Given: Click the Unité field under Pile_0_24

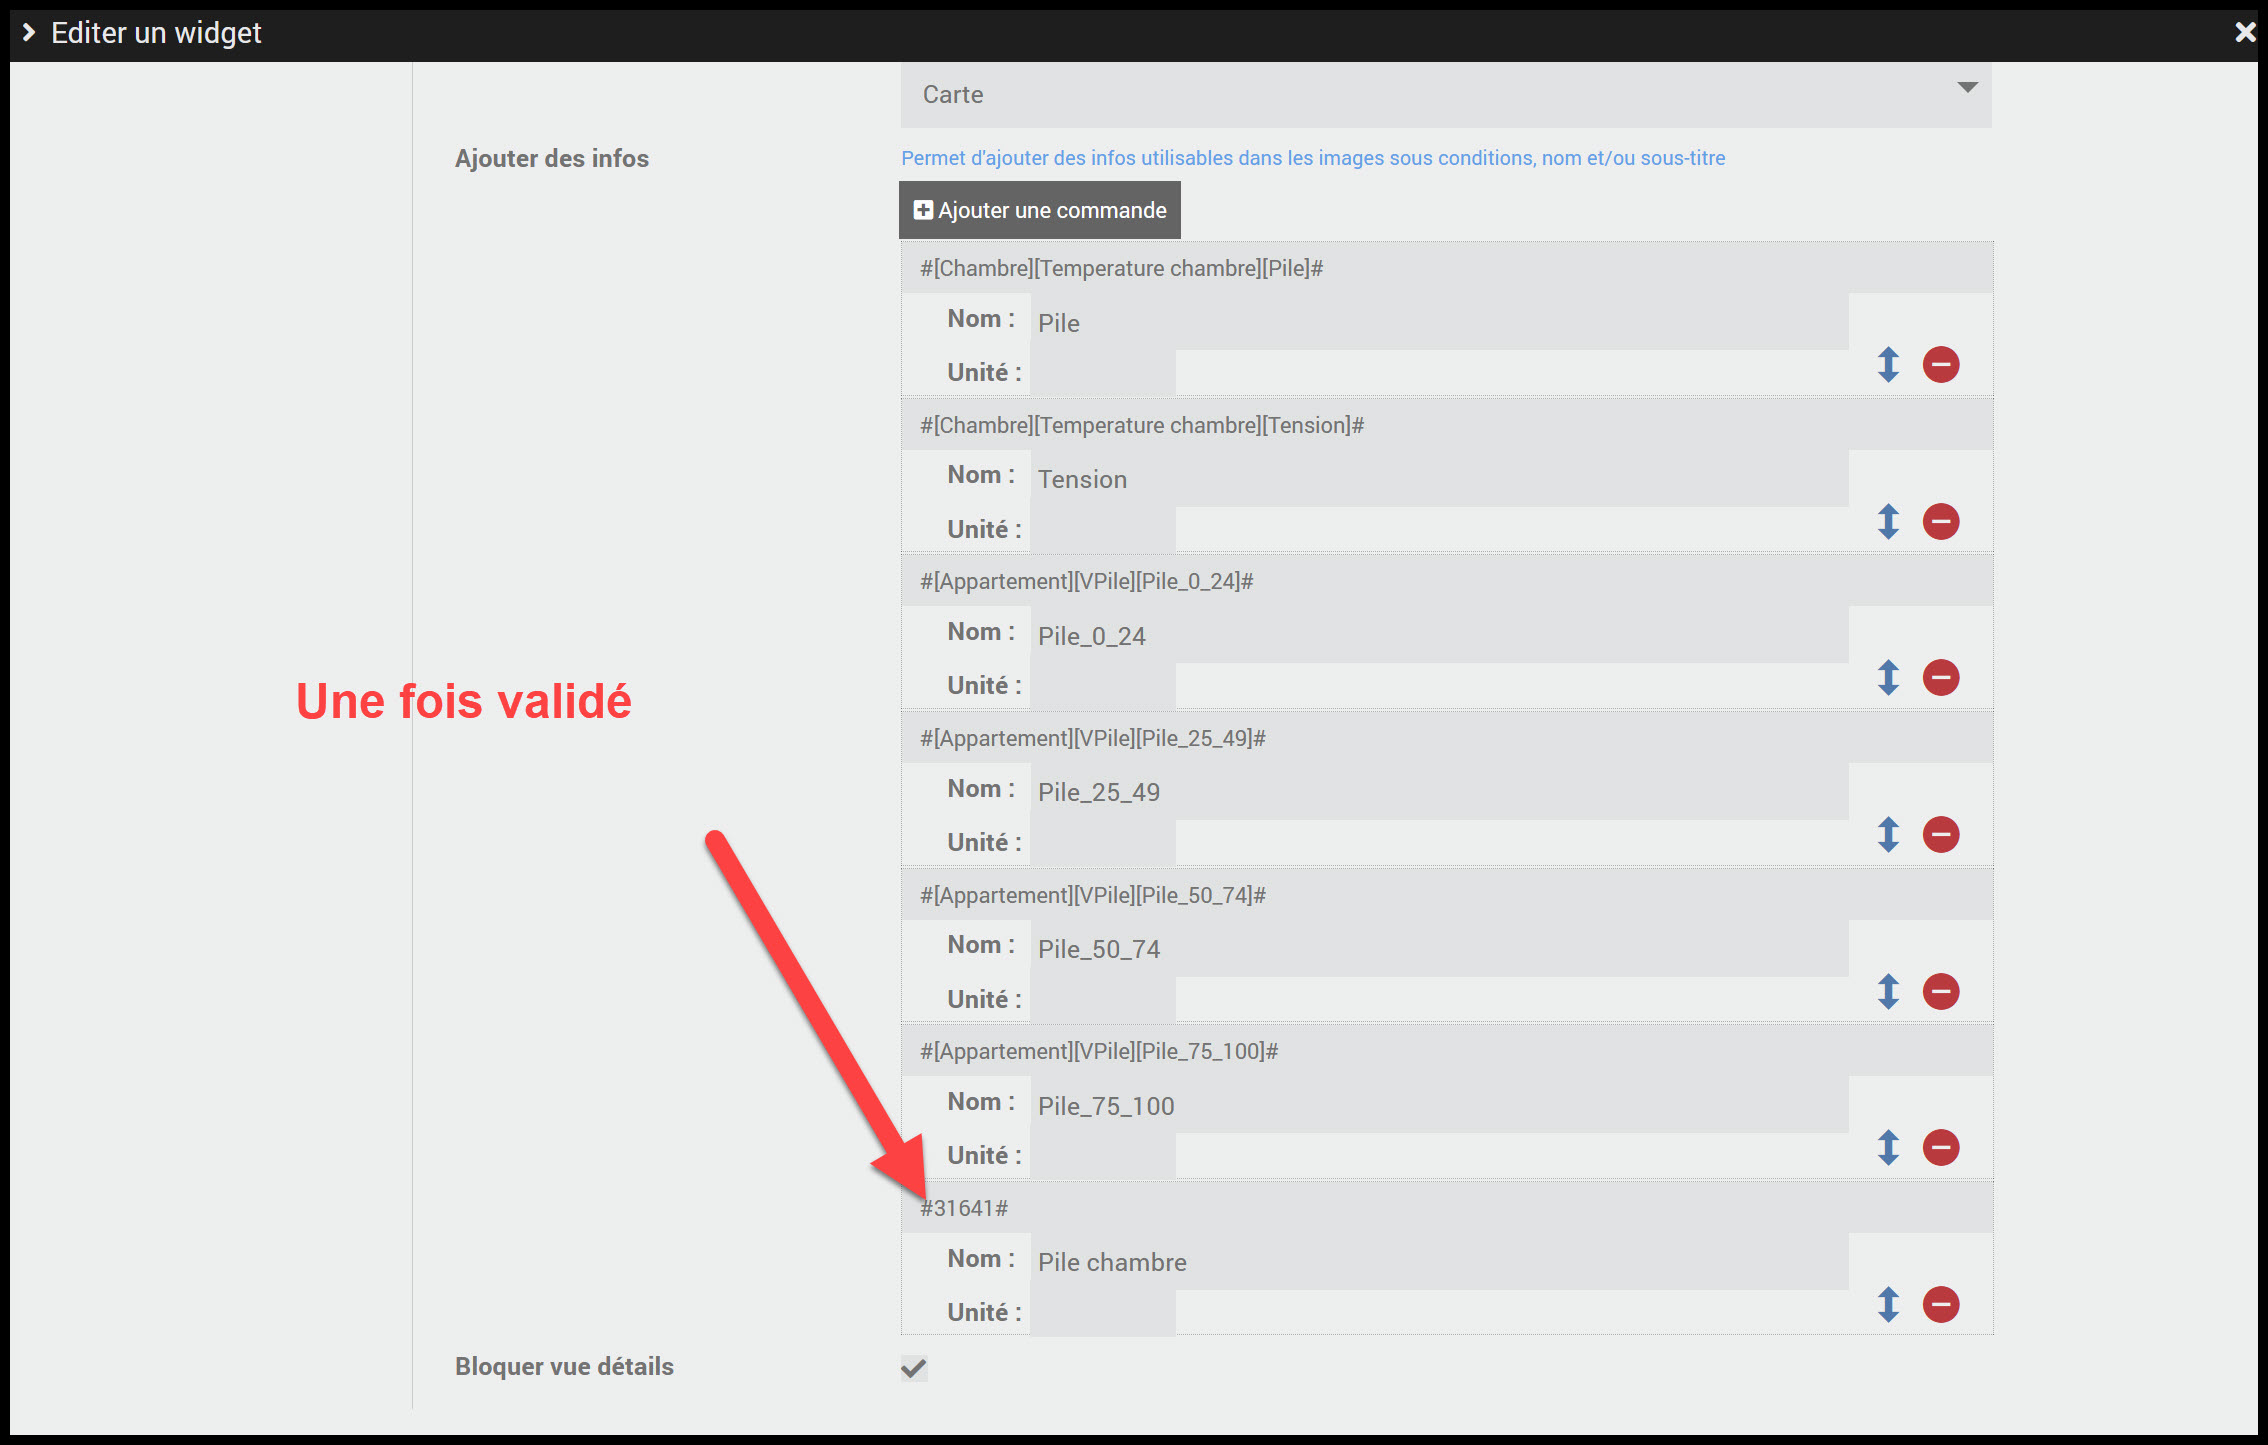Looking at the screenshot, I should click(1102, 686).
